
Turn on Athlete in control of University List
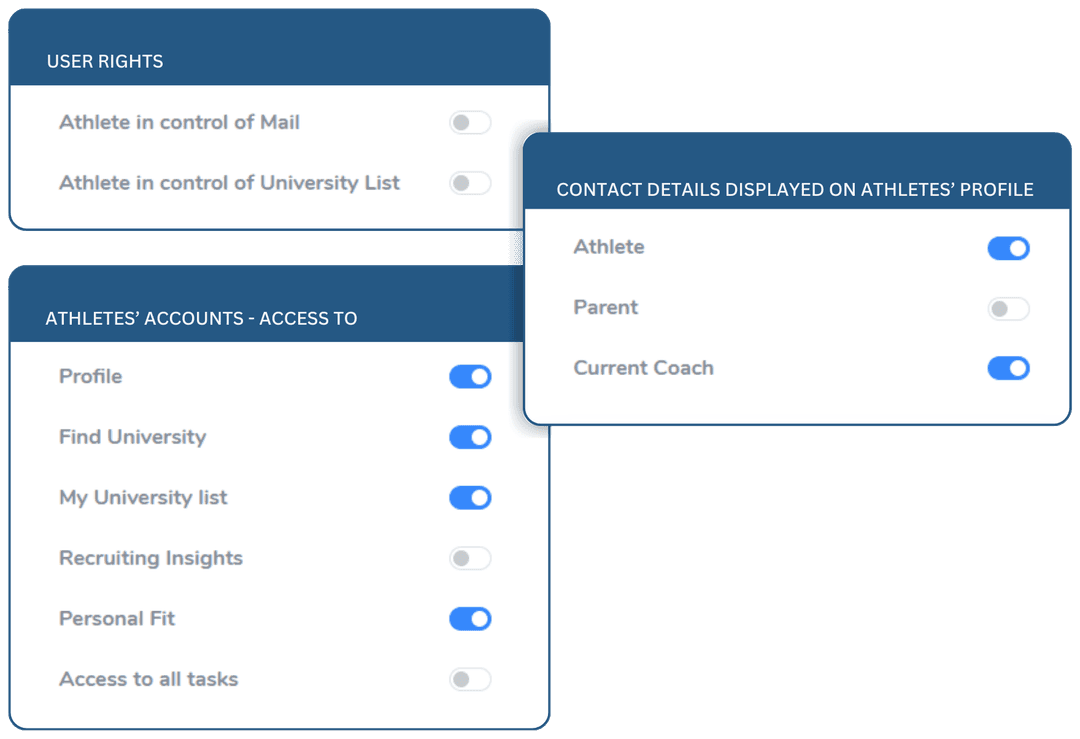pyautogui.click(x=470, y=183)
